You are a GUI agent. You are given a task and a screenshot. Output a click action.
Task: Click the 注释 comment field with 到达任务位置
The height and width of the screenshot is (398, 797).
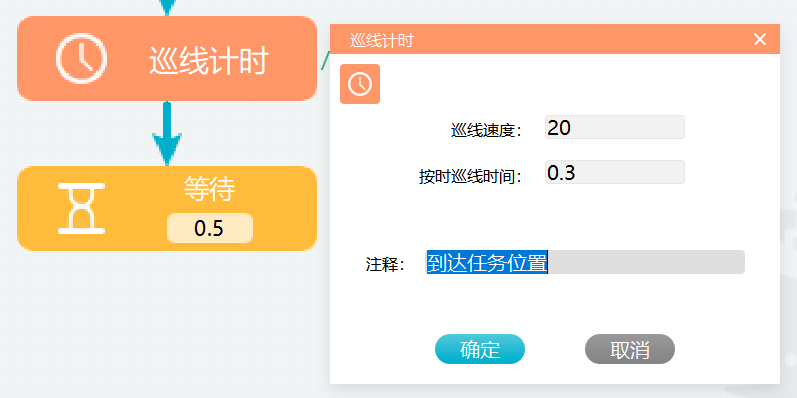(x=585, y=262)
